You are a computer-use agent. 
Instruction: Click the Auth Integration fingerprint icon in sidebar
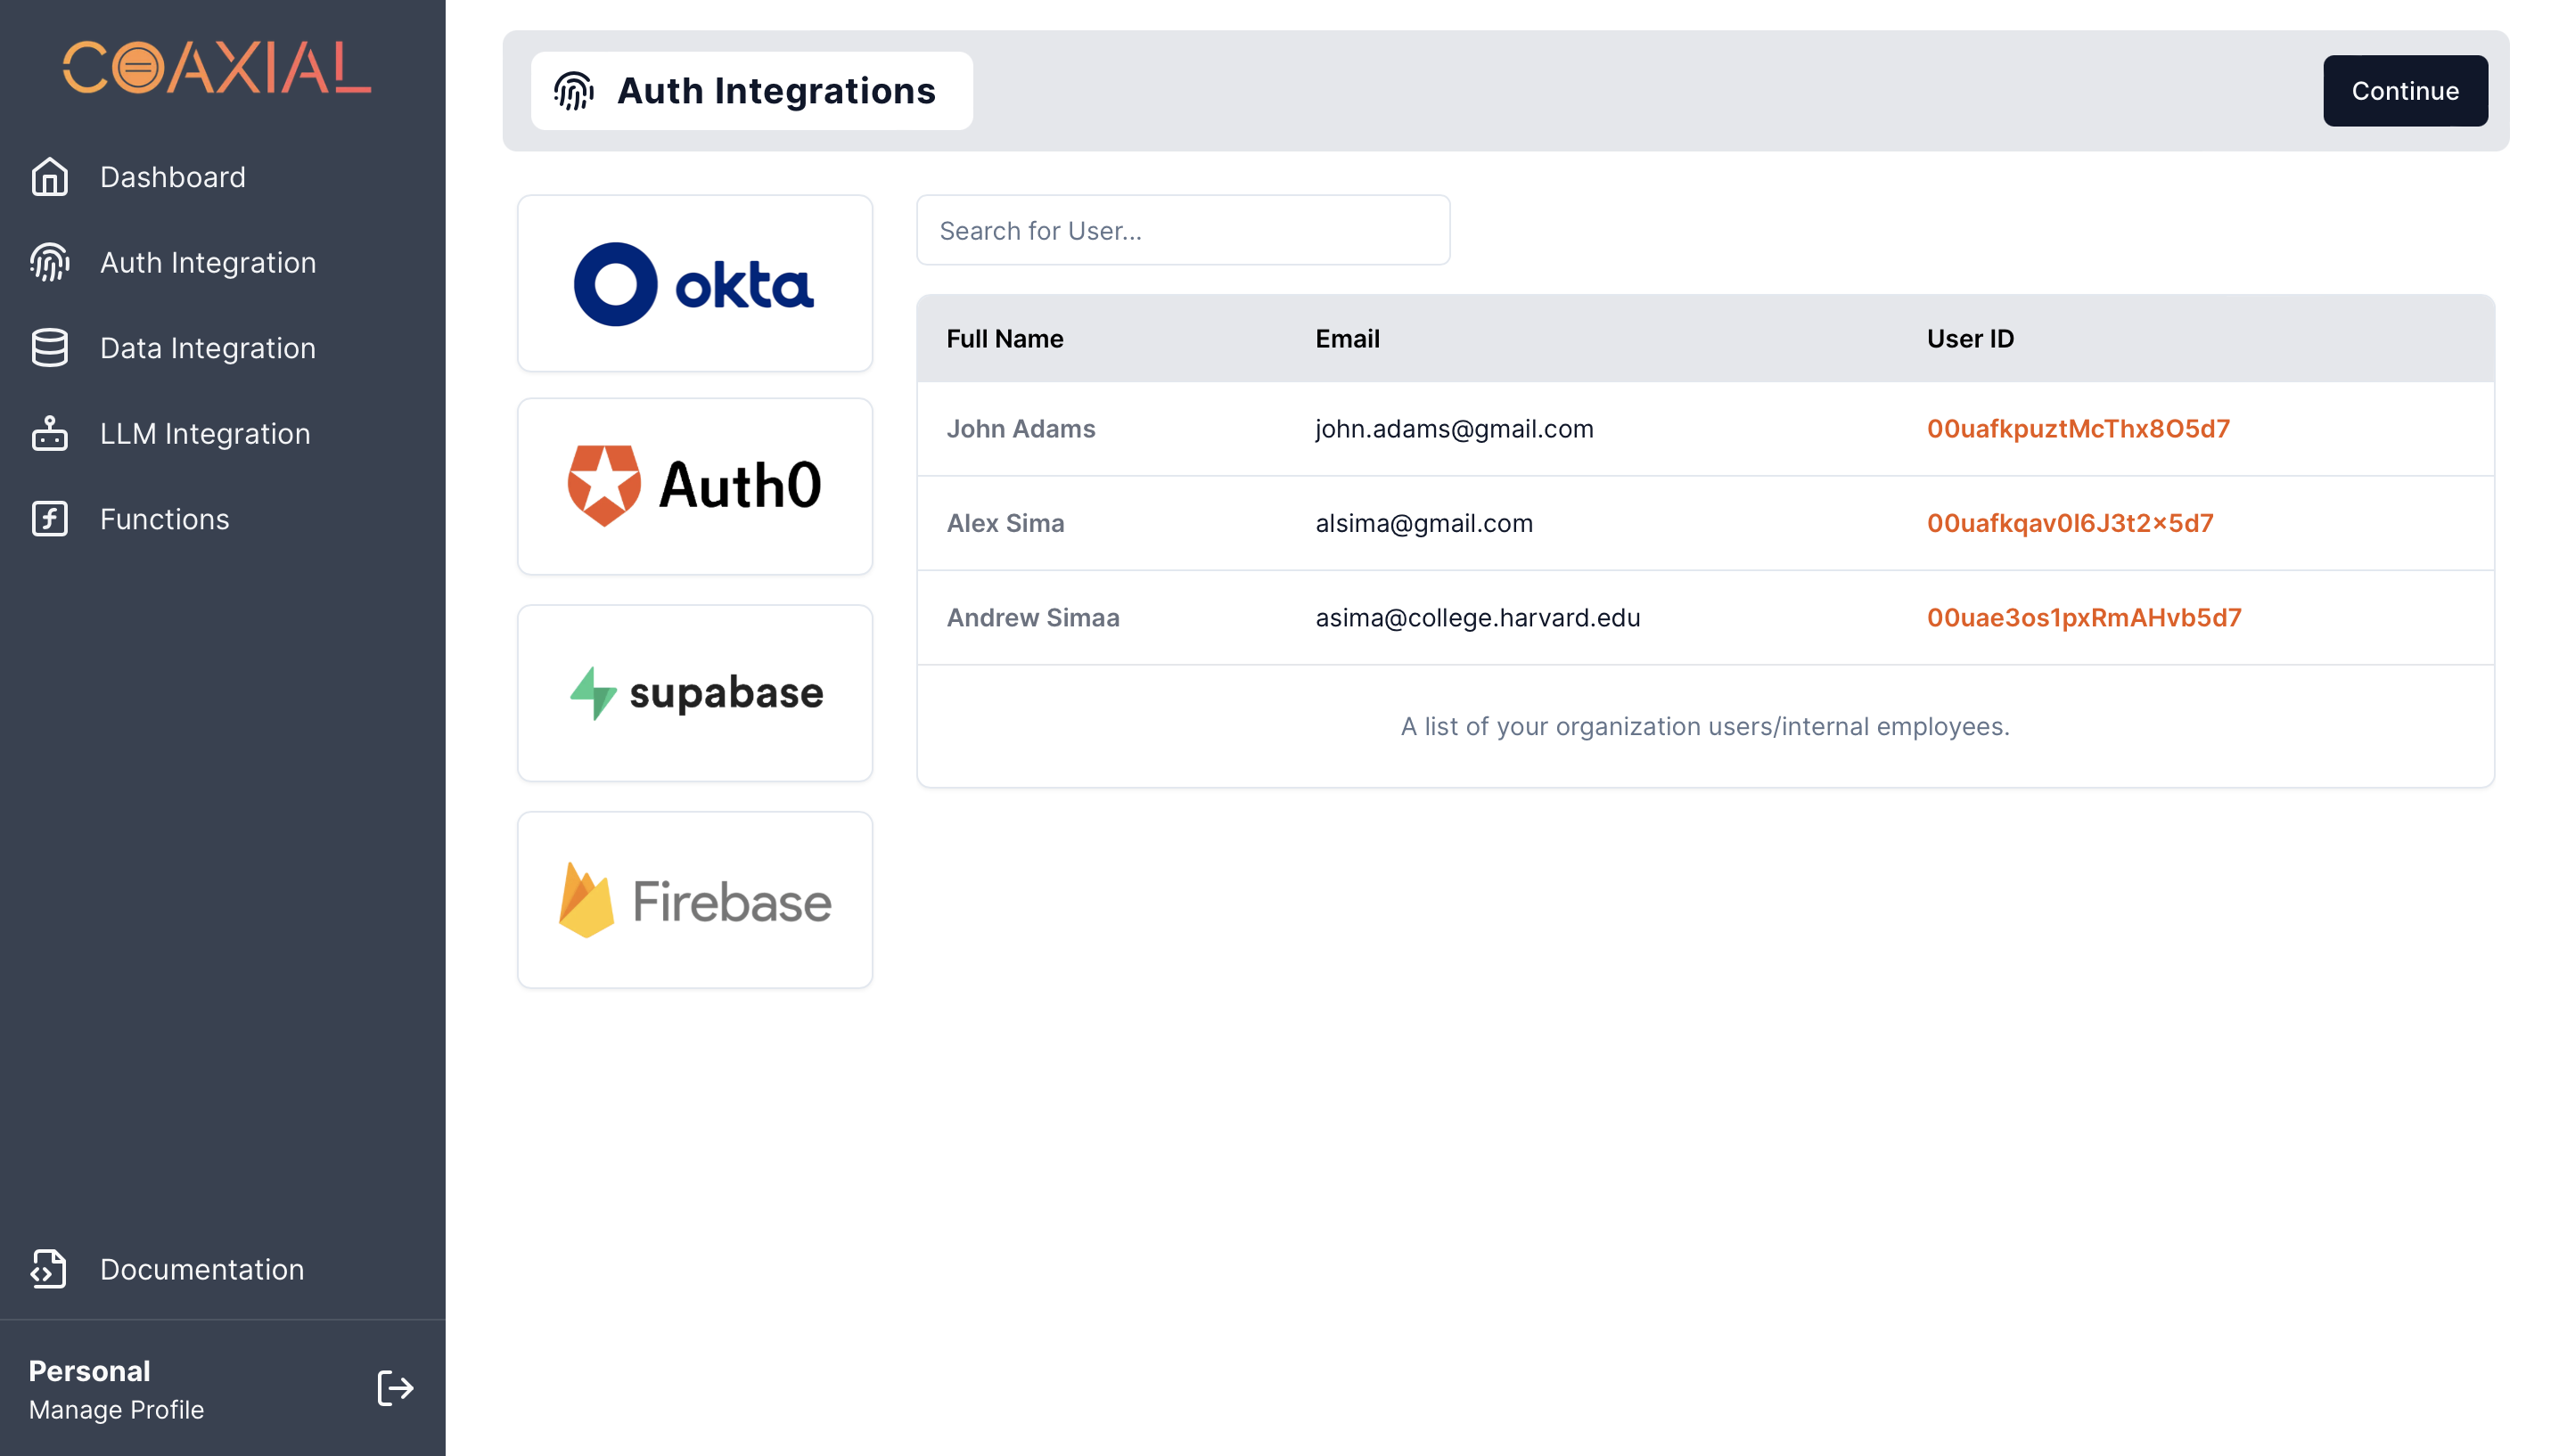coord(49,262)
